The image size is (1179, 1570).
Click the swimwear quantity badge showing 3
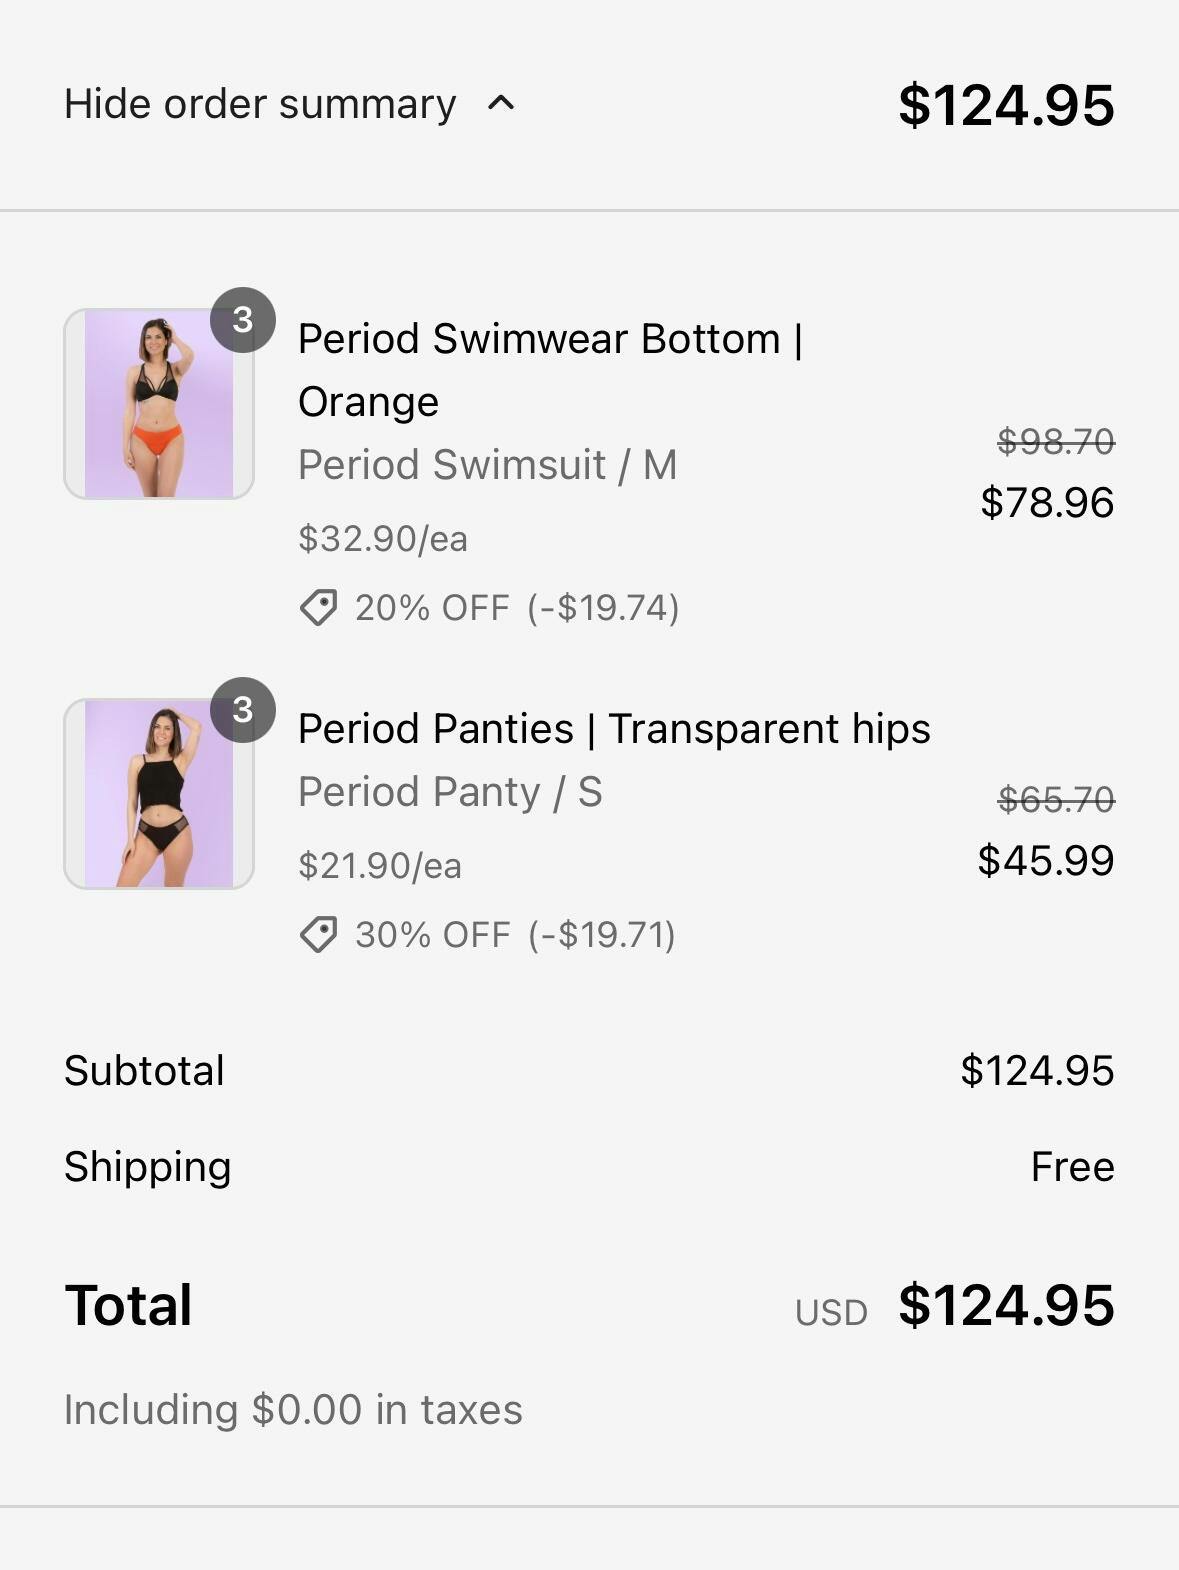point(242,320)
